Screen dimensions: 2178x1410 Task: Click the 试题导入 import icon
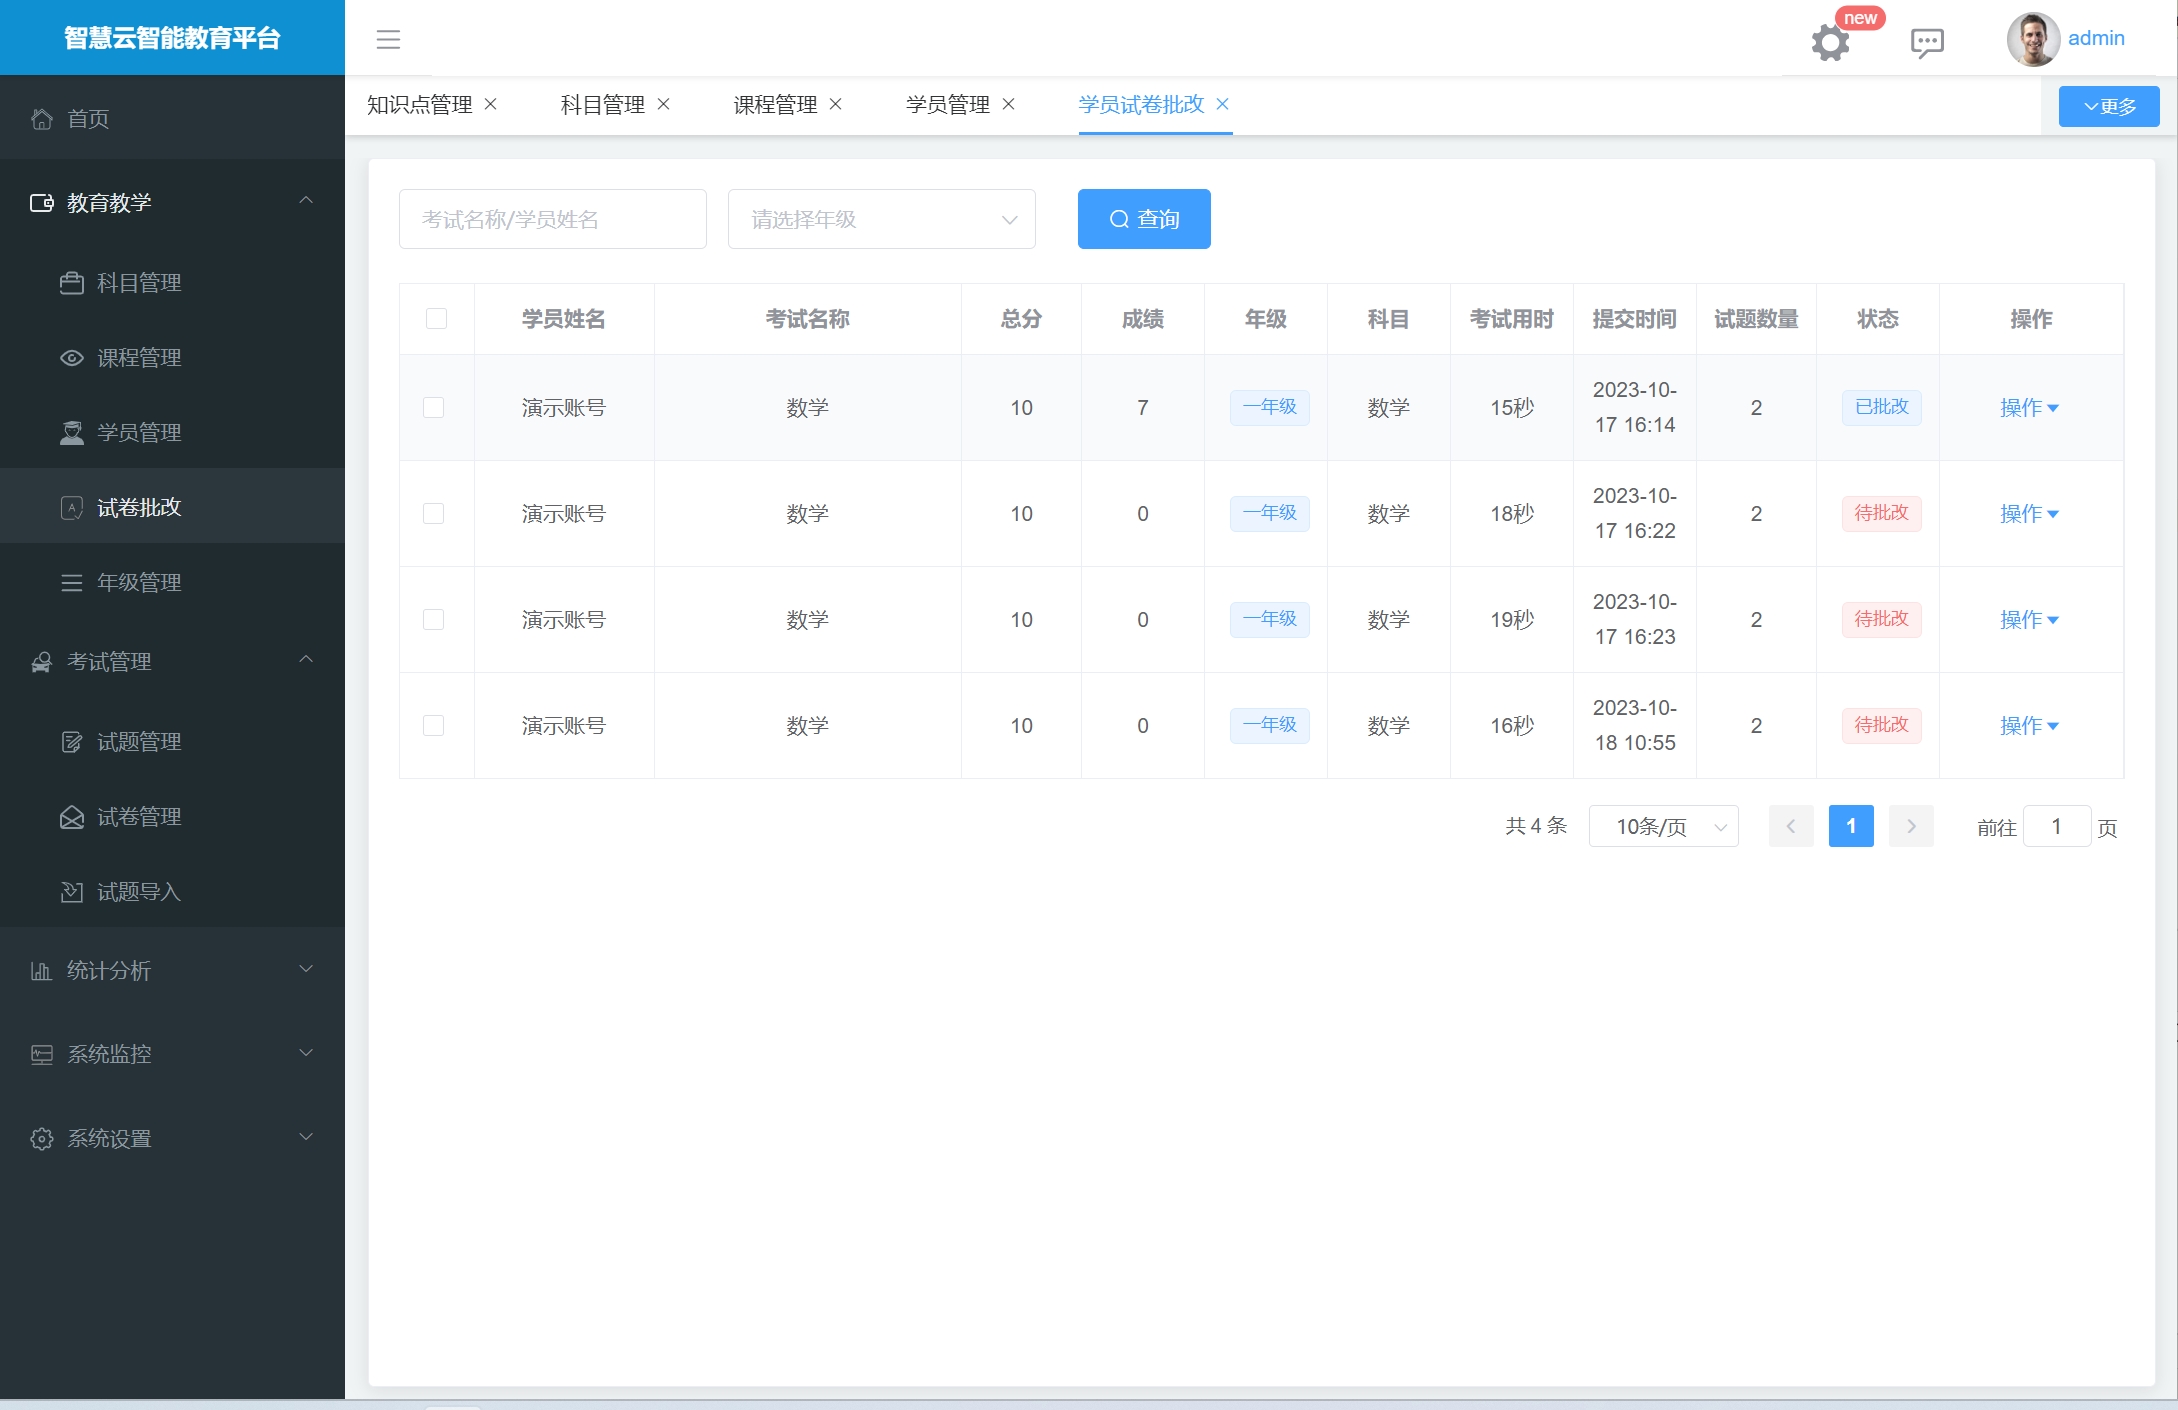(71, 892)
